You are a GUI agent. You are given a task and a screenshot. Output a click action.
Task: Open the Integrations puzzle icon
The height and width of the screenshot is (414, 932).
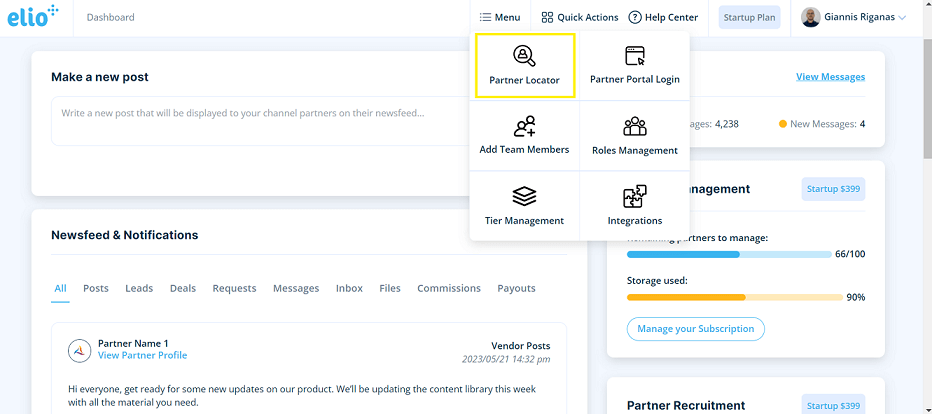pyautogui.click(x=634, y=197)
